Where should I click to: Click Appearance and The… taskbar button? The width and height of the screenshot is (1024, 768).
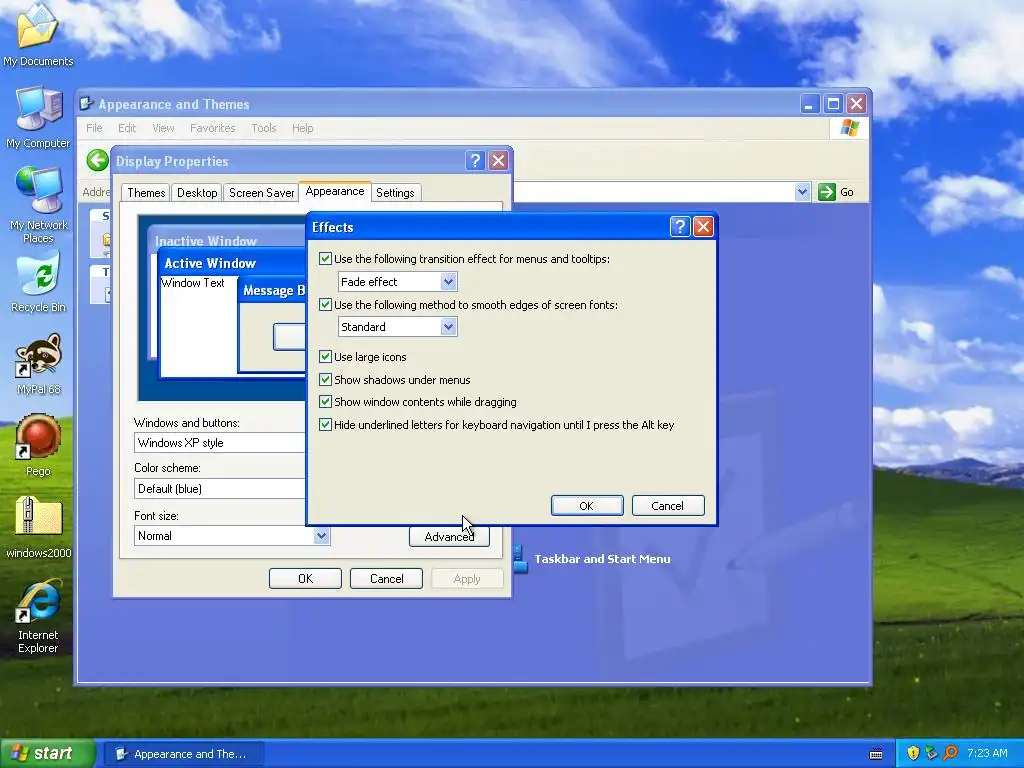[184, 754]
